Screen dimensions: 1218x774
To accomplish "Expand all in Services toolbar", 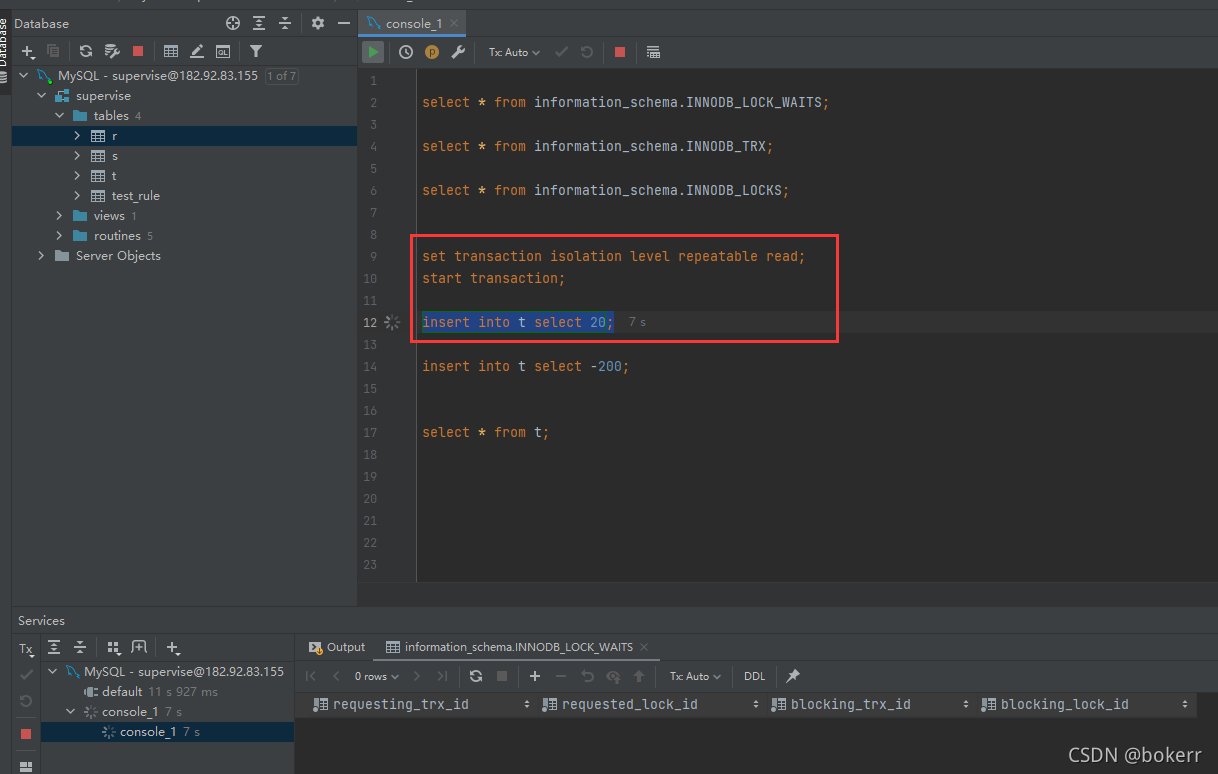I will point(54,648).
